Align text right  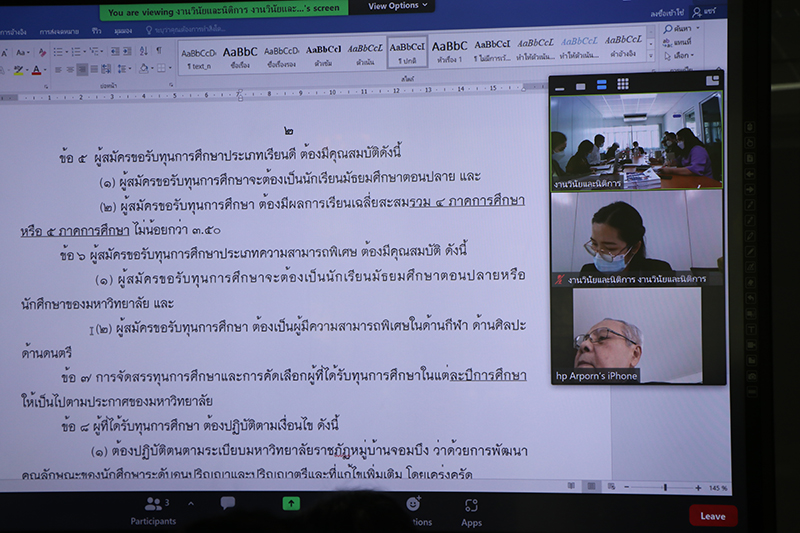coord(82,69)
